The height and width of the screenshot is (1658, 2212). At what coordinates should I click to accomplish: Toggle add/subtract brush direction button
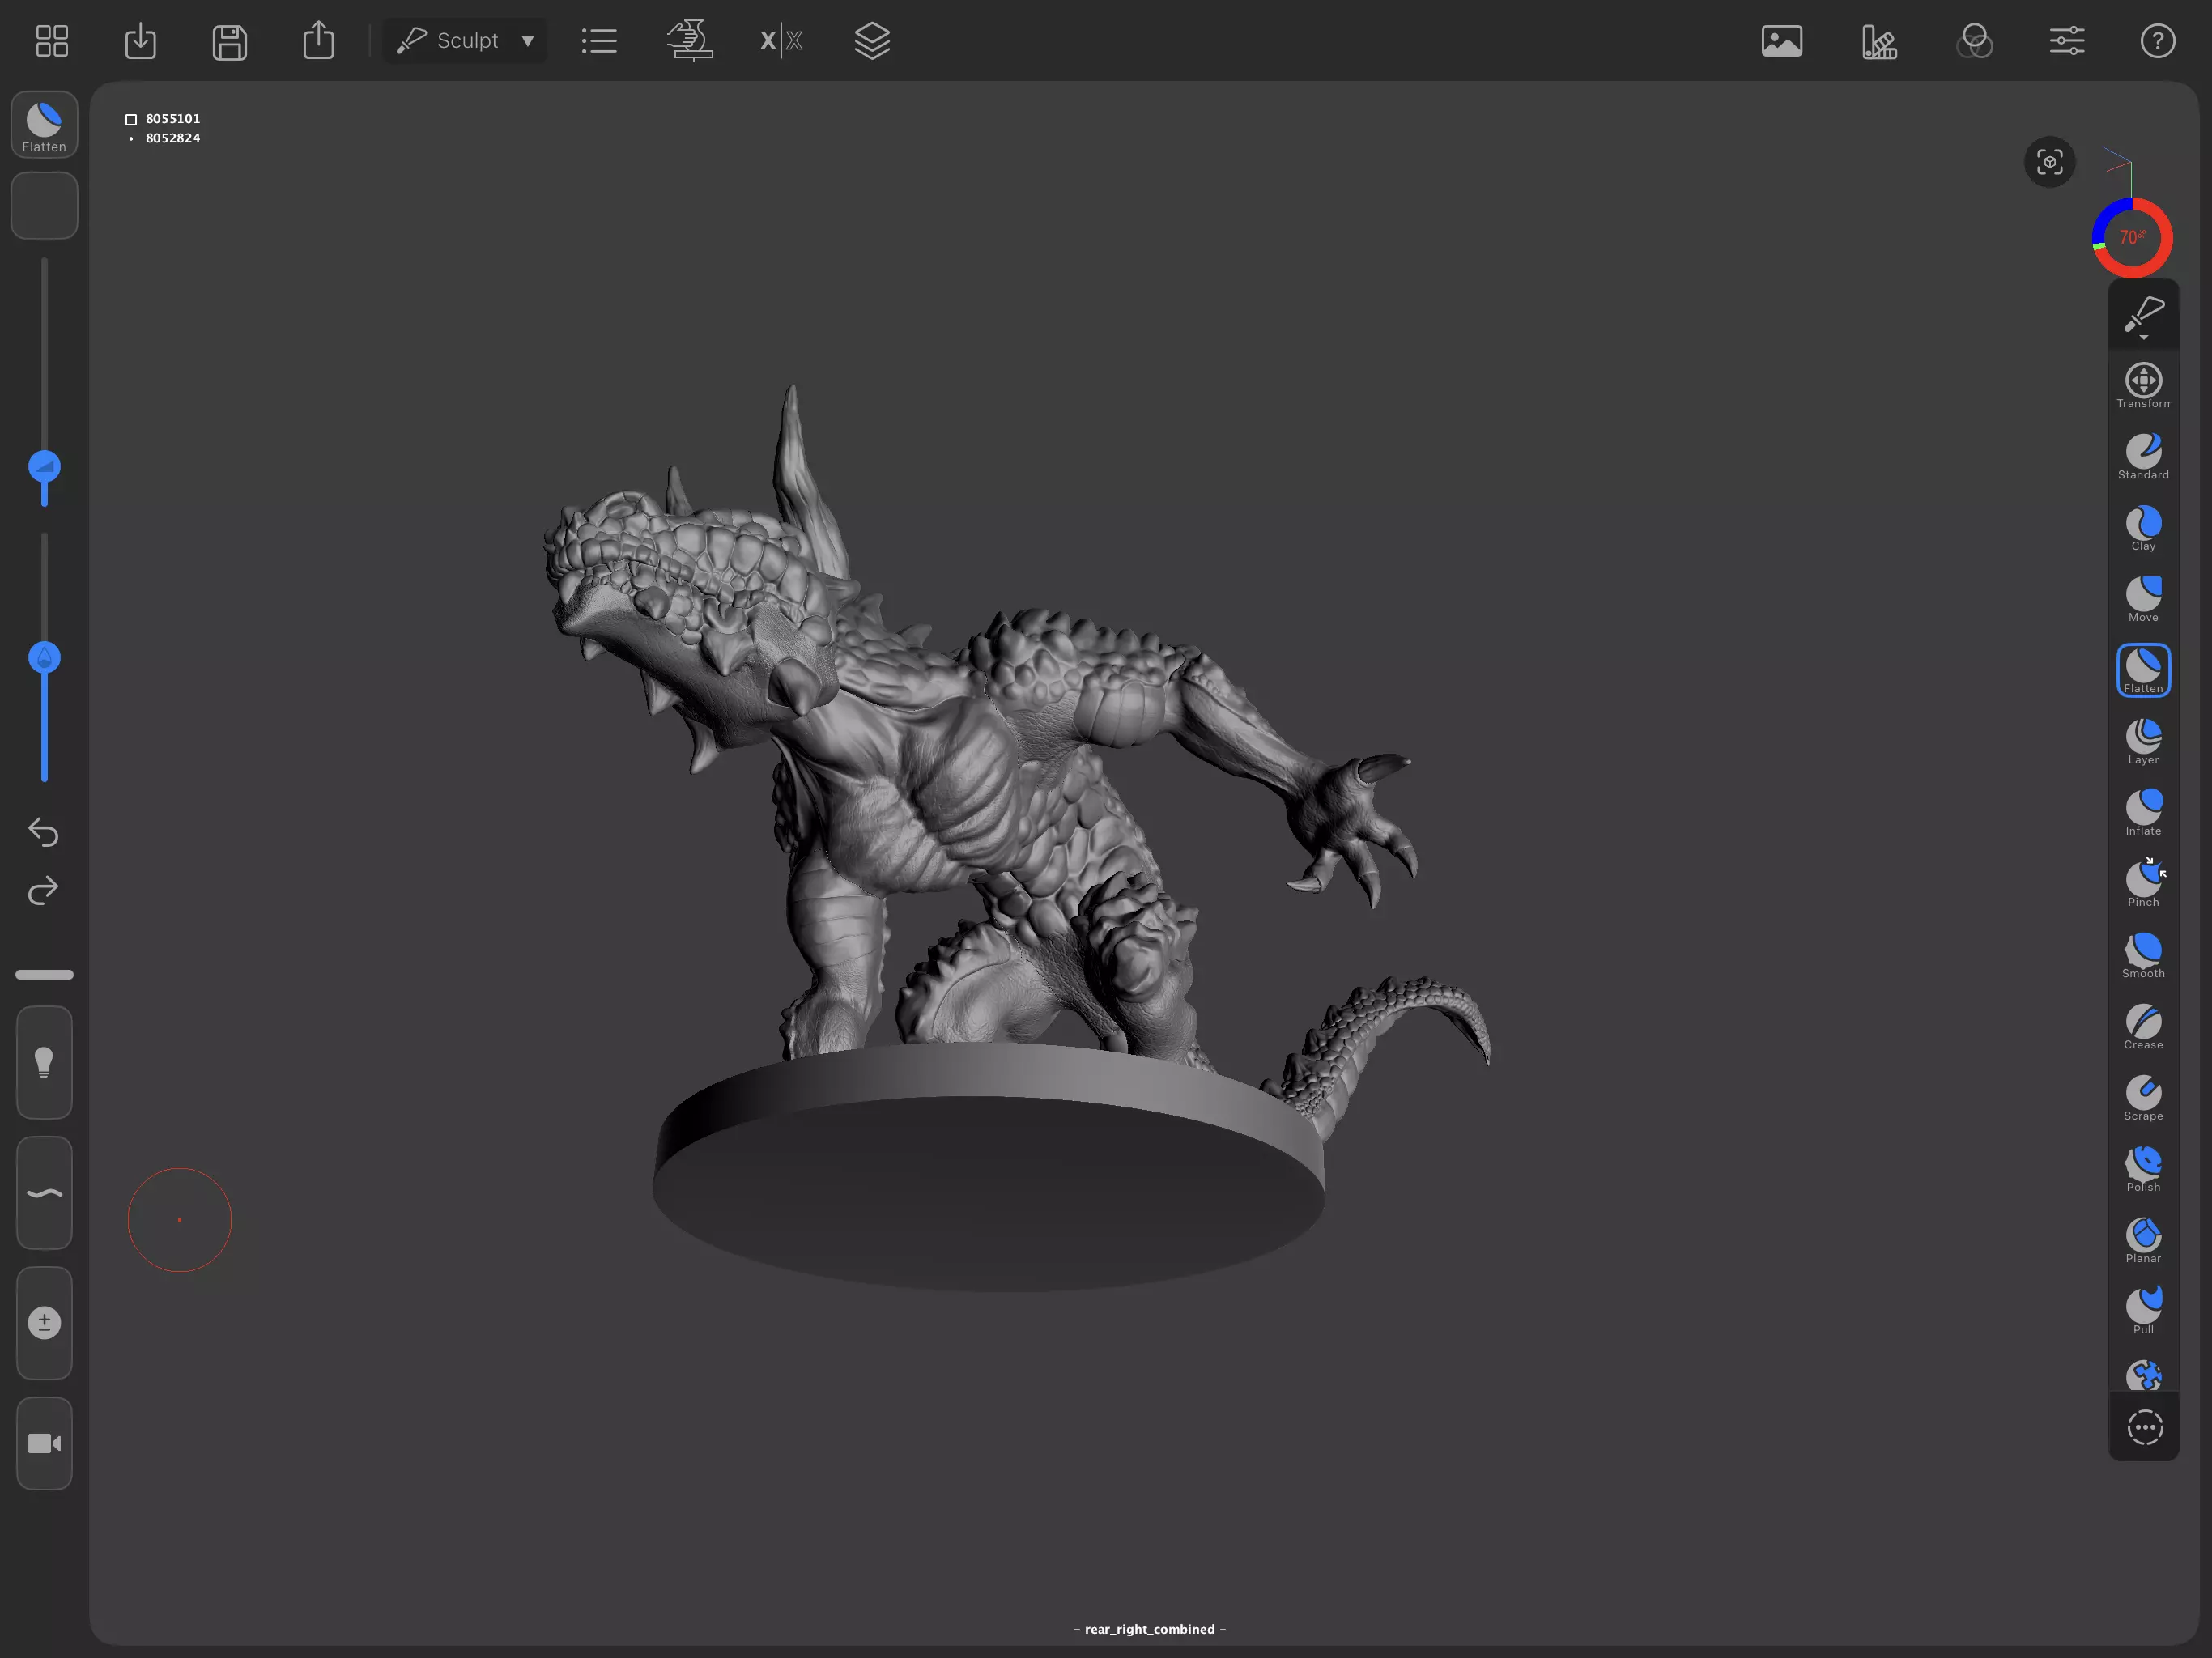coord(44,1322)
